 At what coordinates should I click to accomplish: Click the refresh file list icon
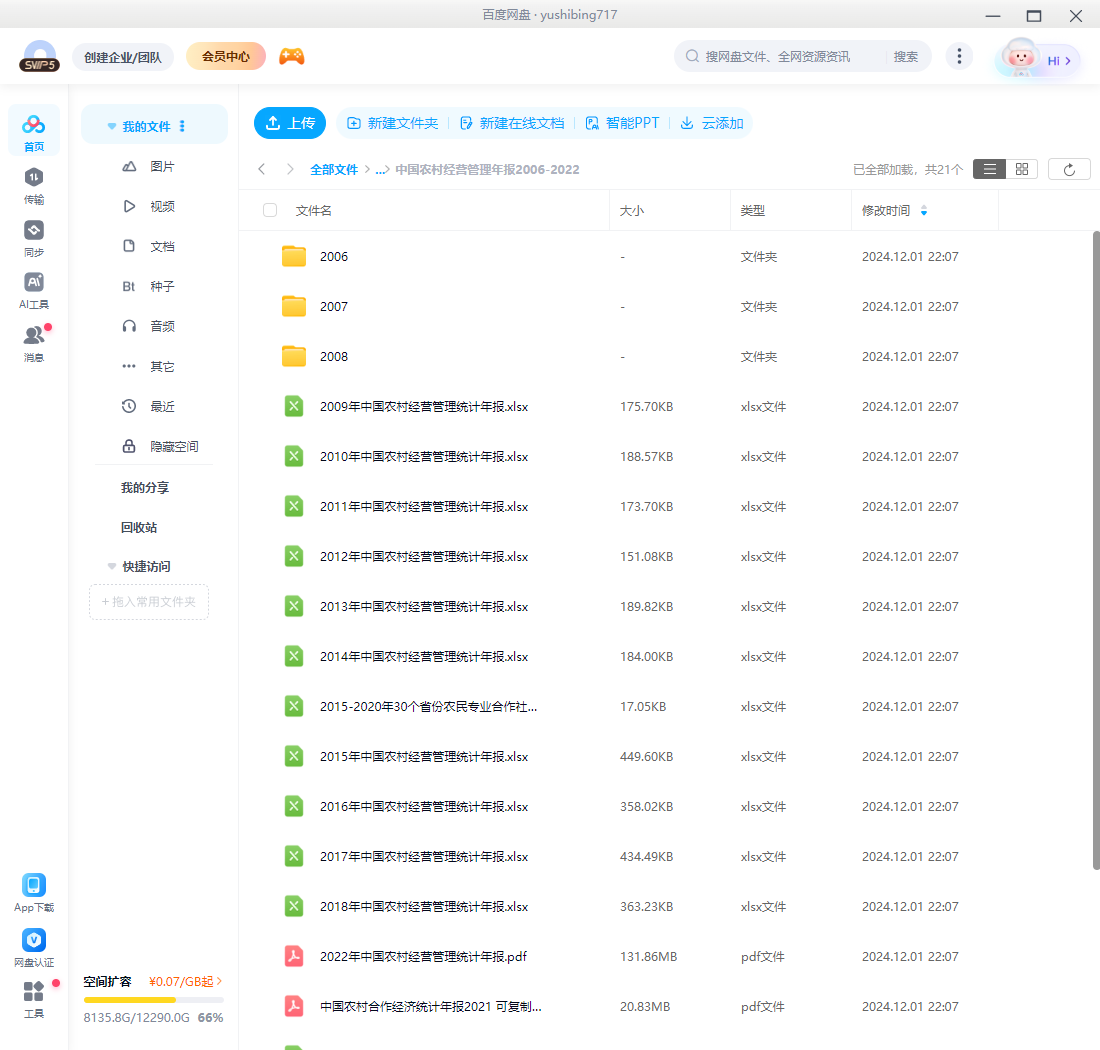[1068, 169]
